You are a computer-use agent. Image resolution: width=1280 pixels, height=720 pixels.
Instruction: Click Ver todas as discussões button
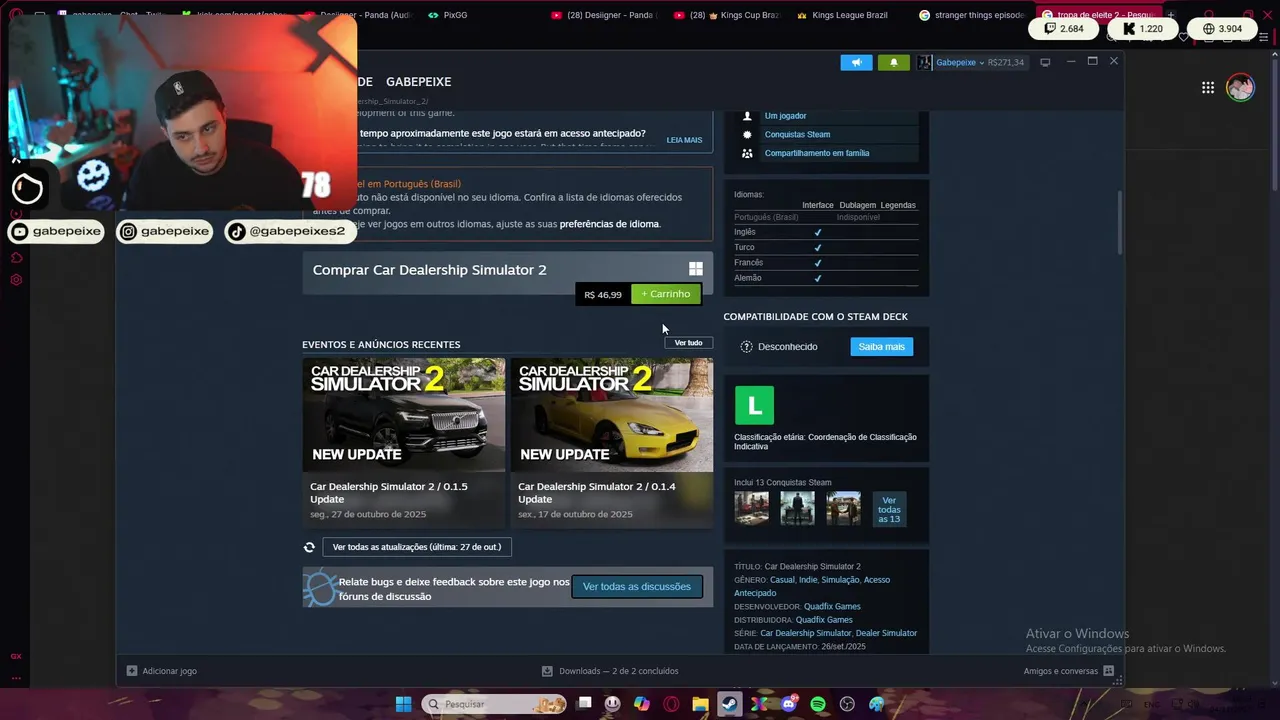coord(637,587)
